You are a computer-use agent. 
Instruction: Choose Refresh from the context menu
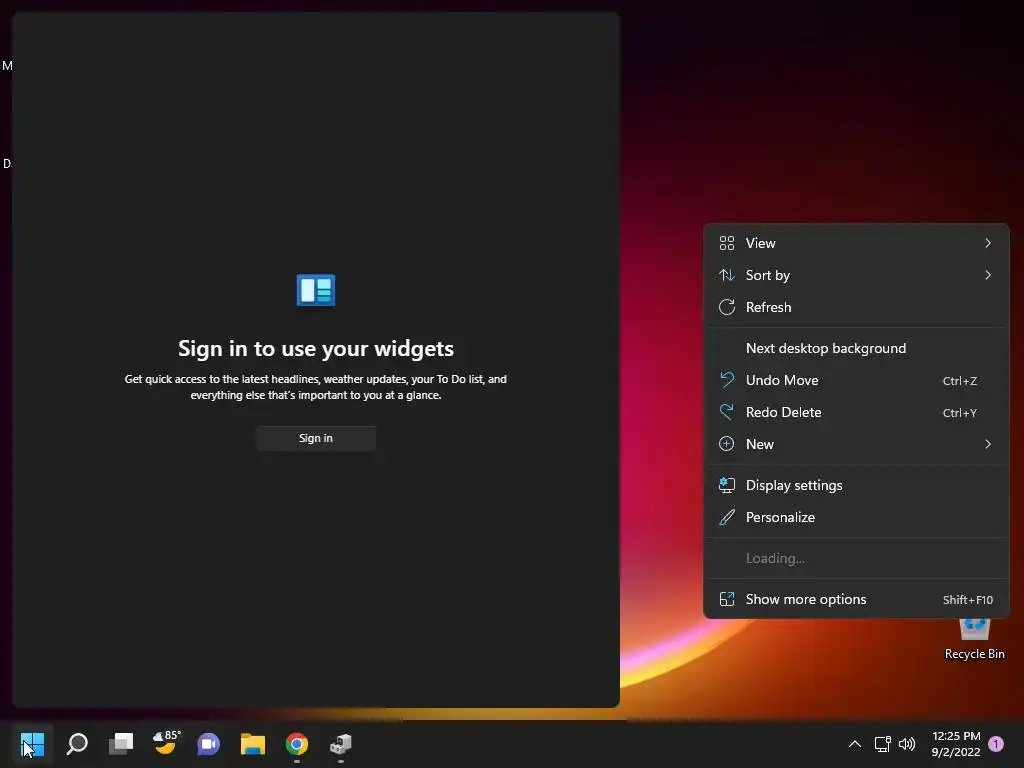[856, 308]
